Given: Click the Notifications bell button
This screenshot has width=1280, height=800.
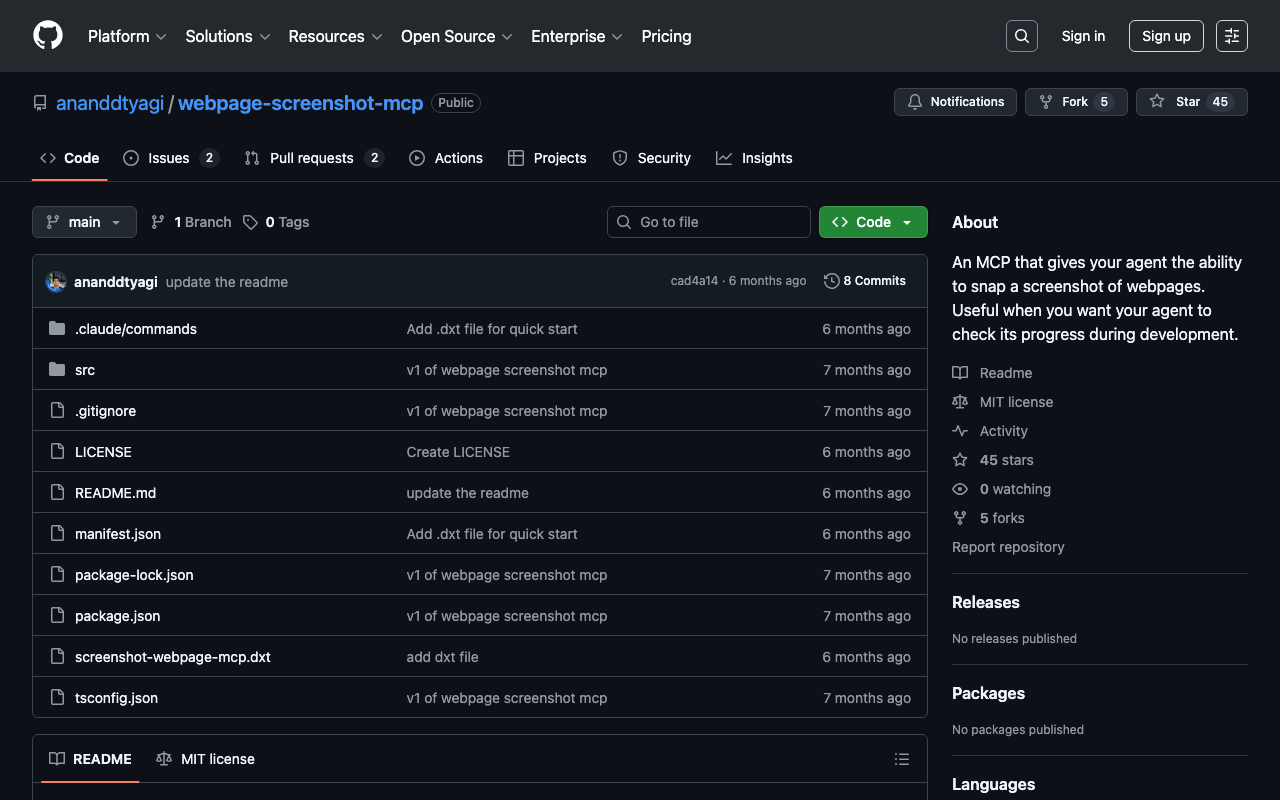Looking at the screenshot, I should click(x=955, y=102).
